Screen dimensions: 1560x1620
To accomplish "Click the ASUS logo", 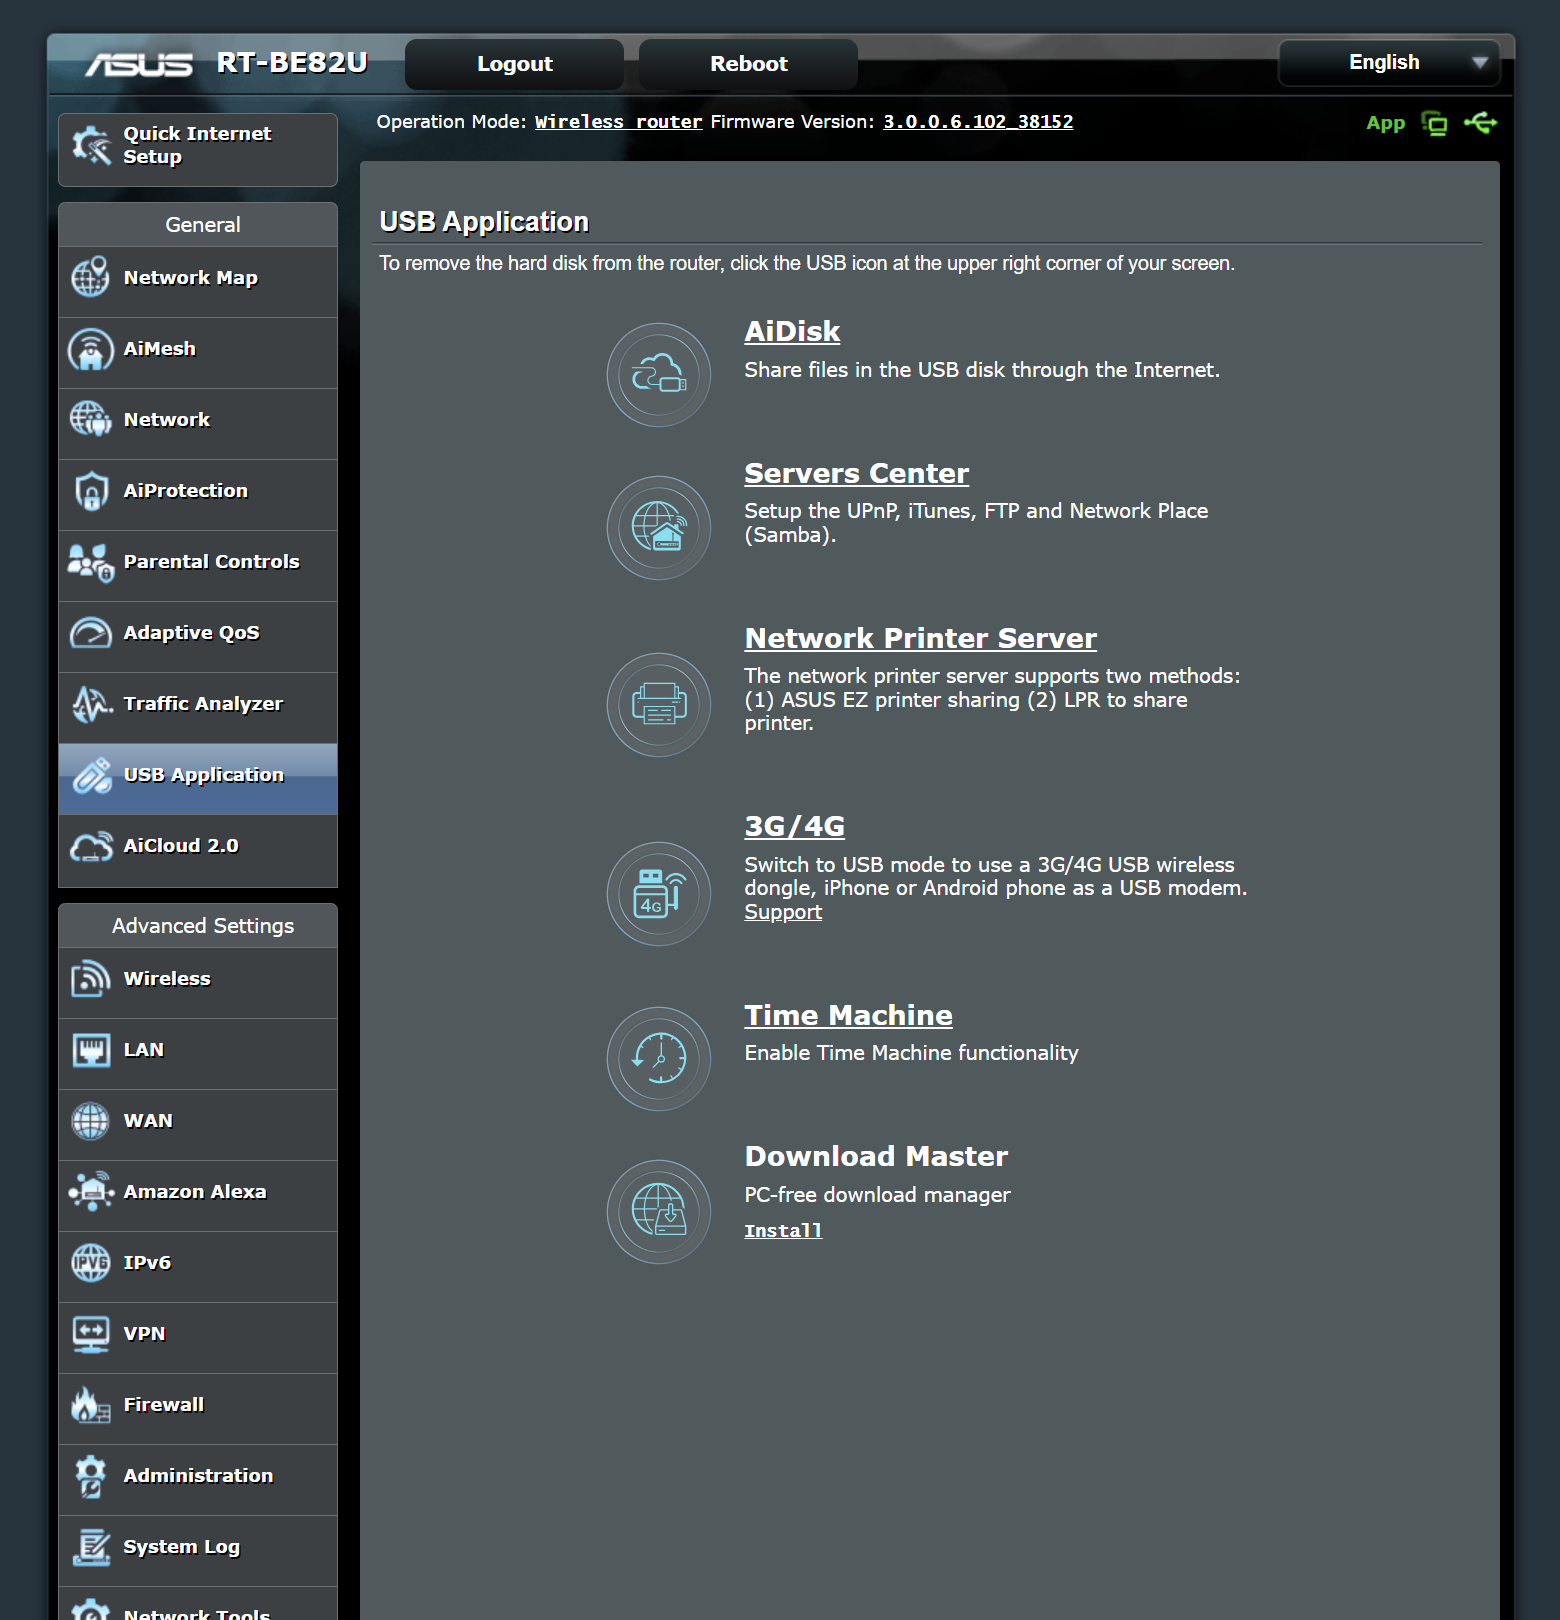I will (139, 64).
